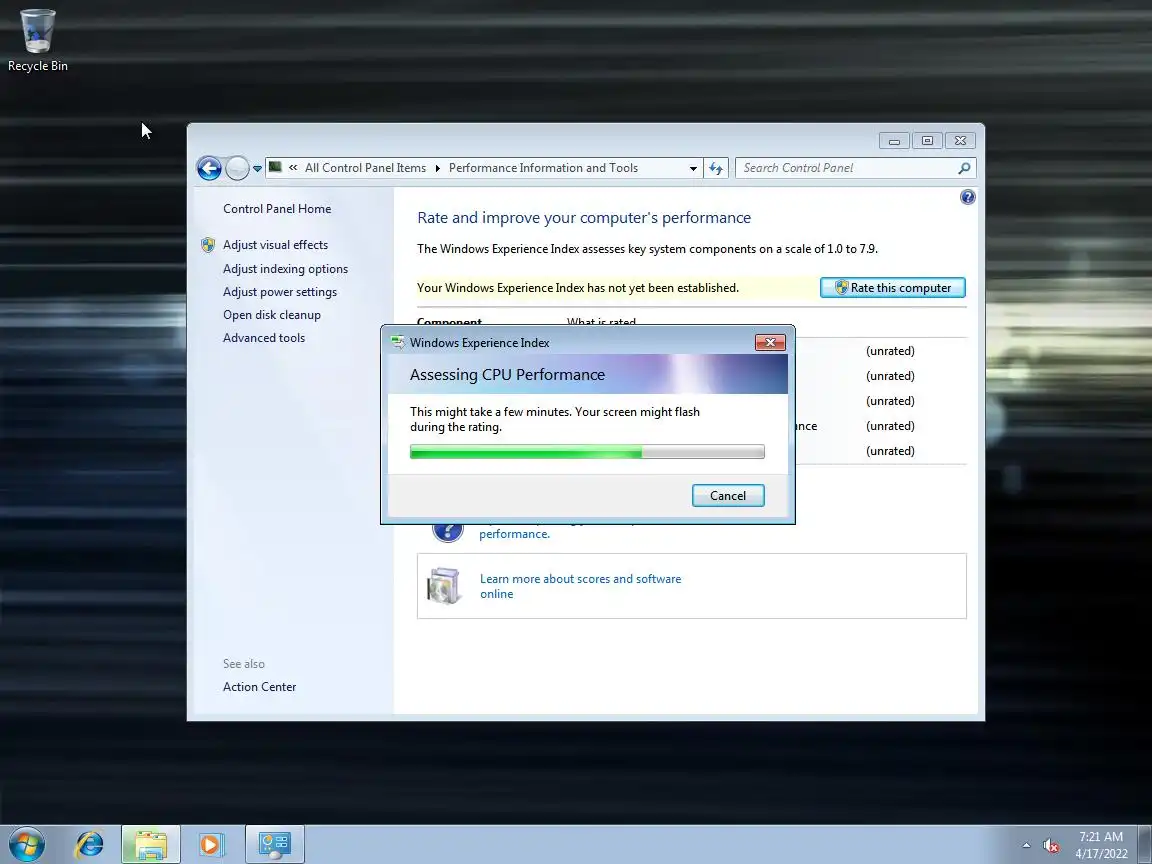Viewport: 1152px width, 864px height.
Task: Open Action Center under See also
Action: tap(259, 686)
